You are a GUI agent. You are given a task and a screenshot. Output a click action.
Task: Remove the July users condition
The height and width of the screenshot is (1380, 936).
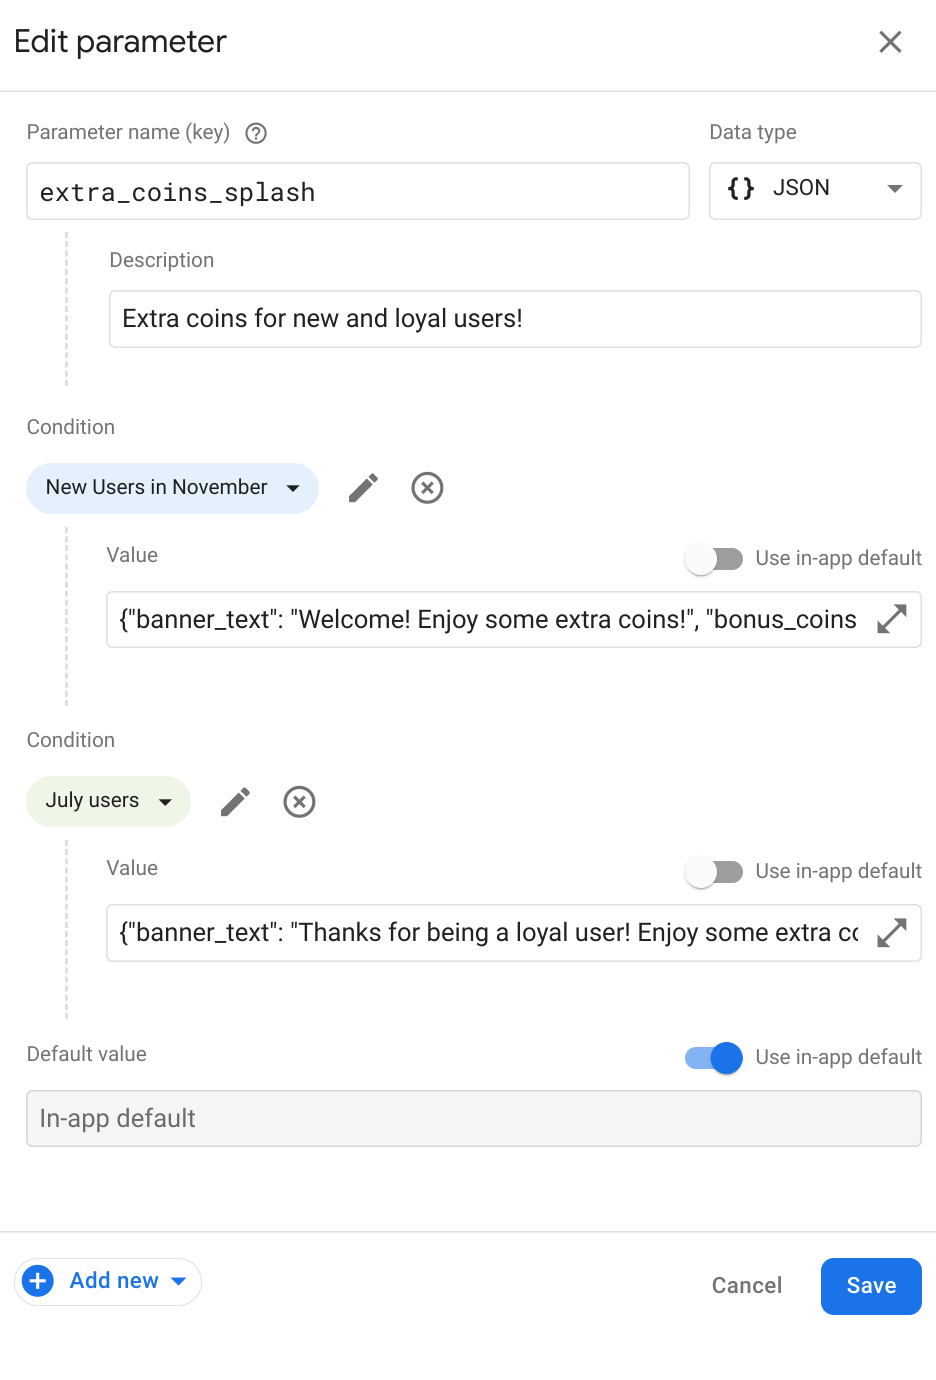click(299, 801)
